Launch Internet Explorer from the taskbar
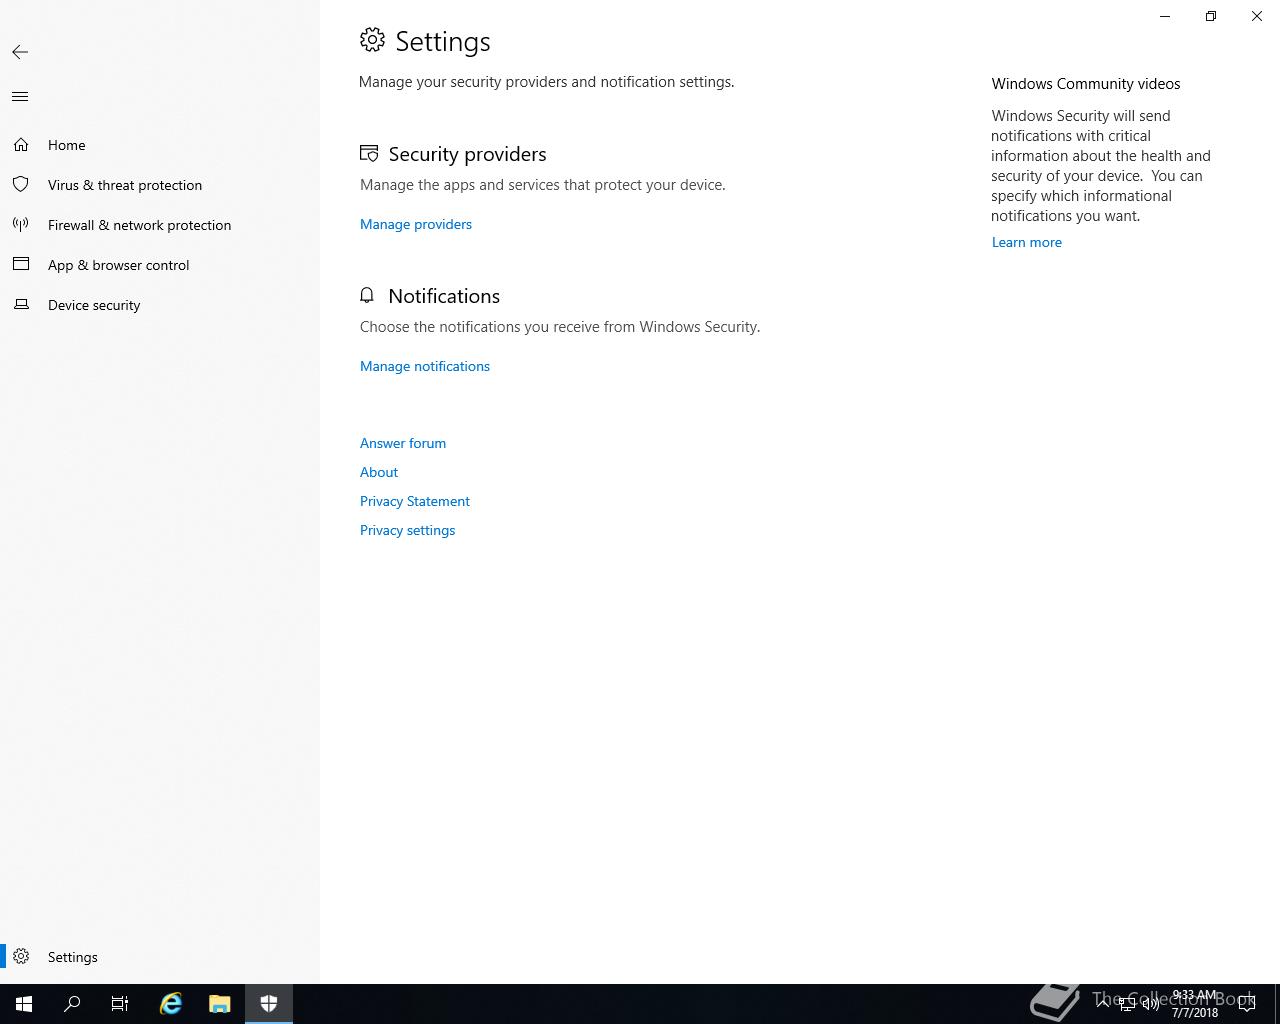This screenshot has width=1280, height=1024. [171, 1004]
